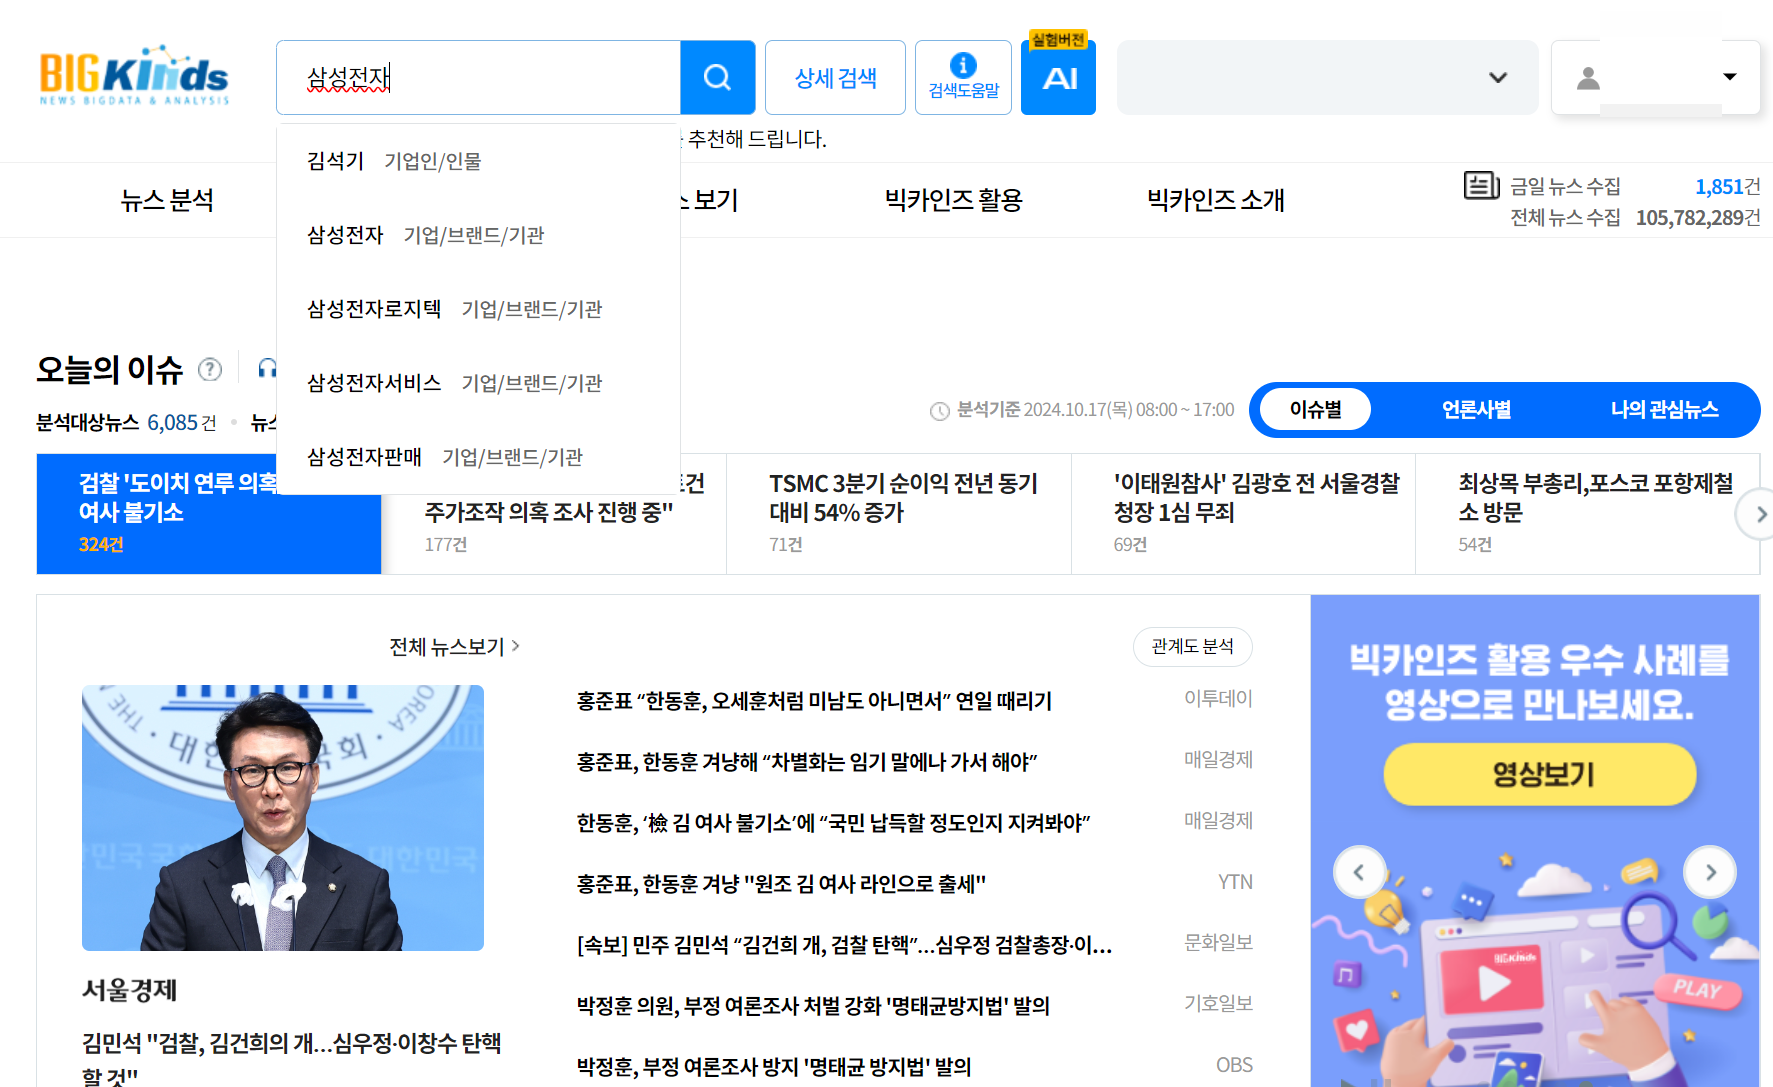Advance issue cards with right arrow
The height and width of the screenshot is (1087, 1773).
coord(1759,514)
